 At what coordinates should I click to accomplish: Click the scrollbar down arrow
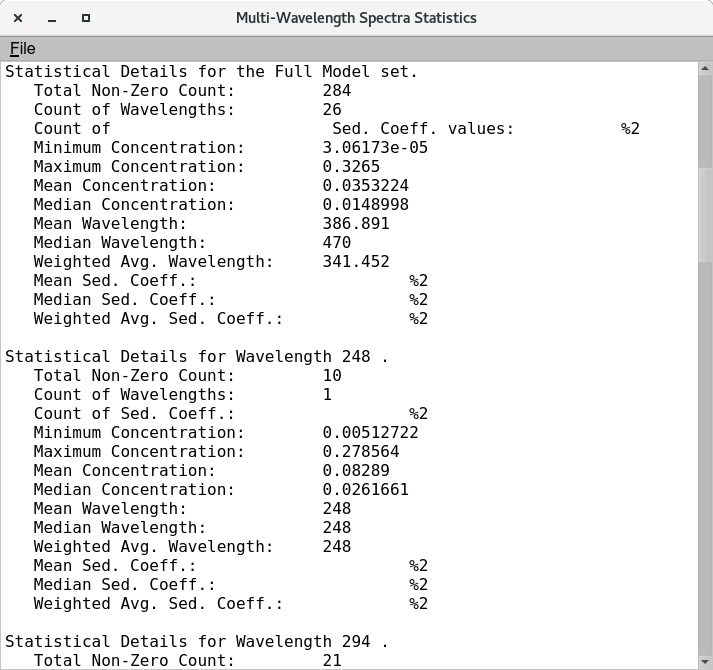pos(705,662)
